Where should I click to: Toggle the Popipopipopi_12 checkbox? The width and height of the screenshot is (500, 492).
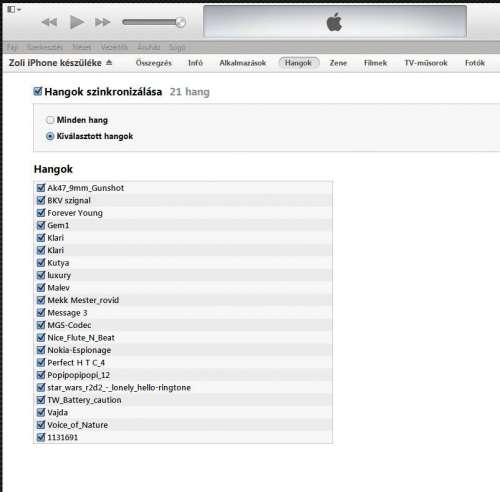pos(41,375)
